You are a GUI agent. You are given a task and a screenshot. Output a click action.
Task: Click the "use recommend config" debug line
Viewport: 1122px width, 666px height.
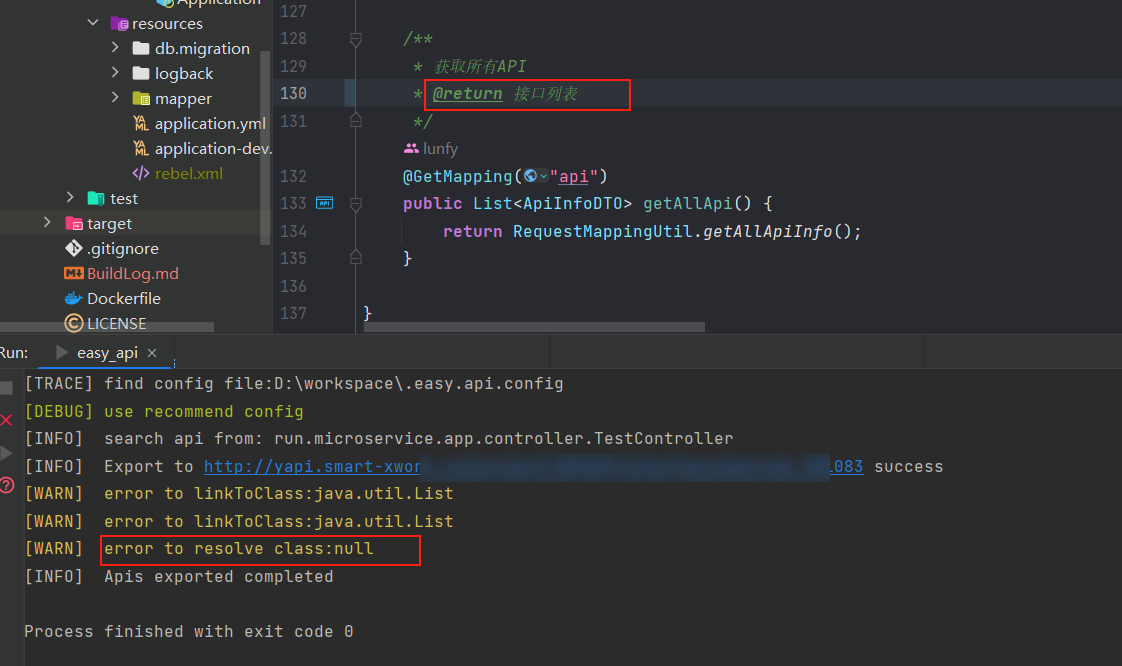pyautogui.click(x=204, y=412)
